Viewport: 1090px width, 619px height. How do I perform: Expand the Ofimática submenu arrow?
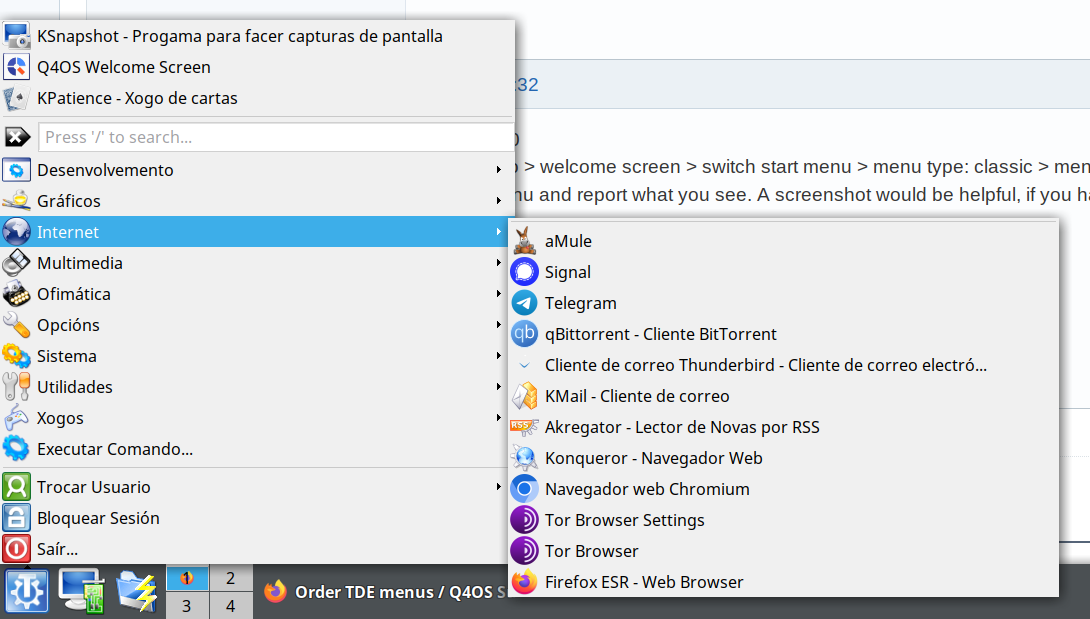[x=499, y=294]
